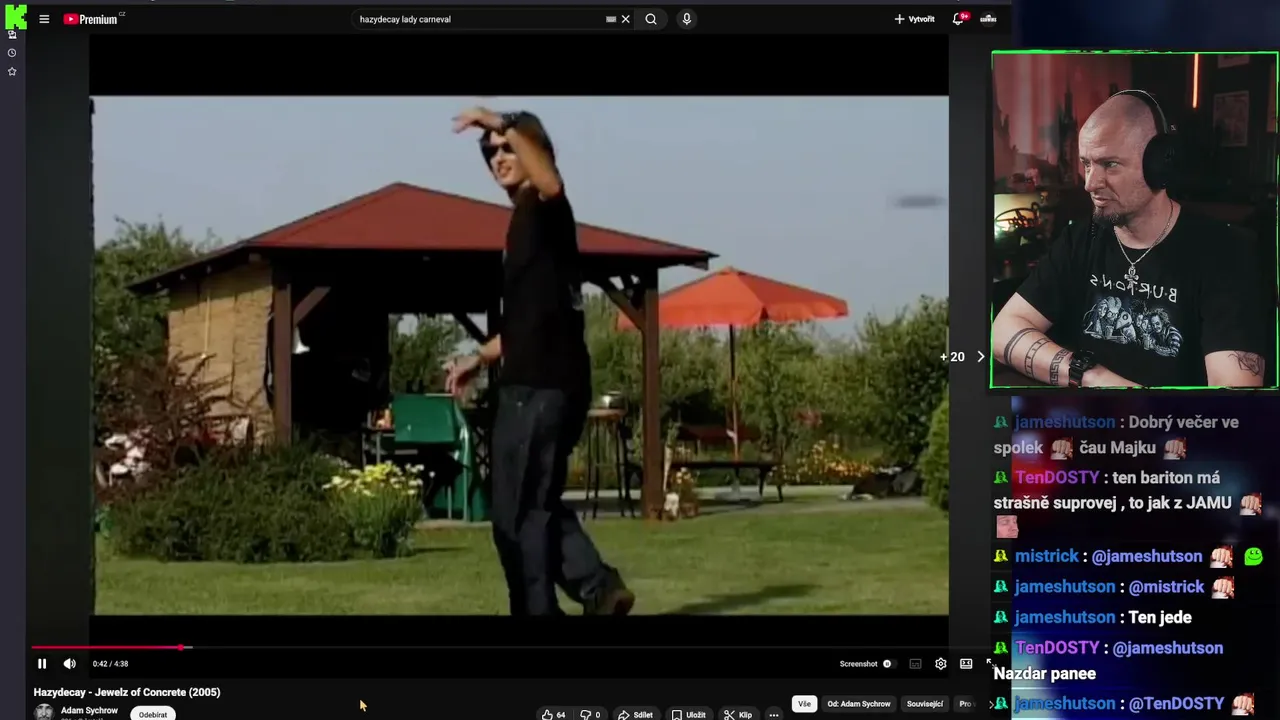Click the Sdílet share button
The width and height of the screenshot is (1280, 720).
pyautogui.click(x=635, y=715)
